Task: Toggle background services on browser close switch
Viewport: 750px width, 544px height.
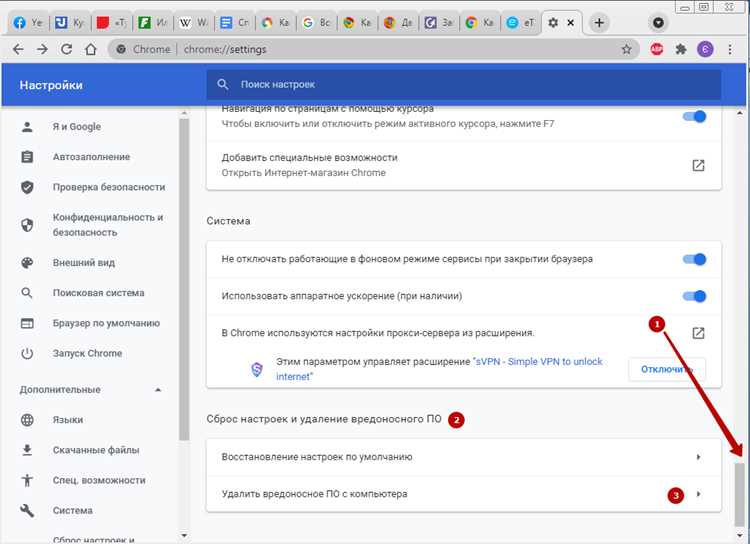Action: 695,259
